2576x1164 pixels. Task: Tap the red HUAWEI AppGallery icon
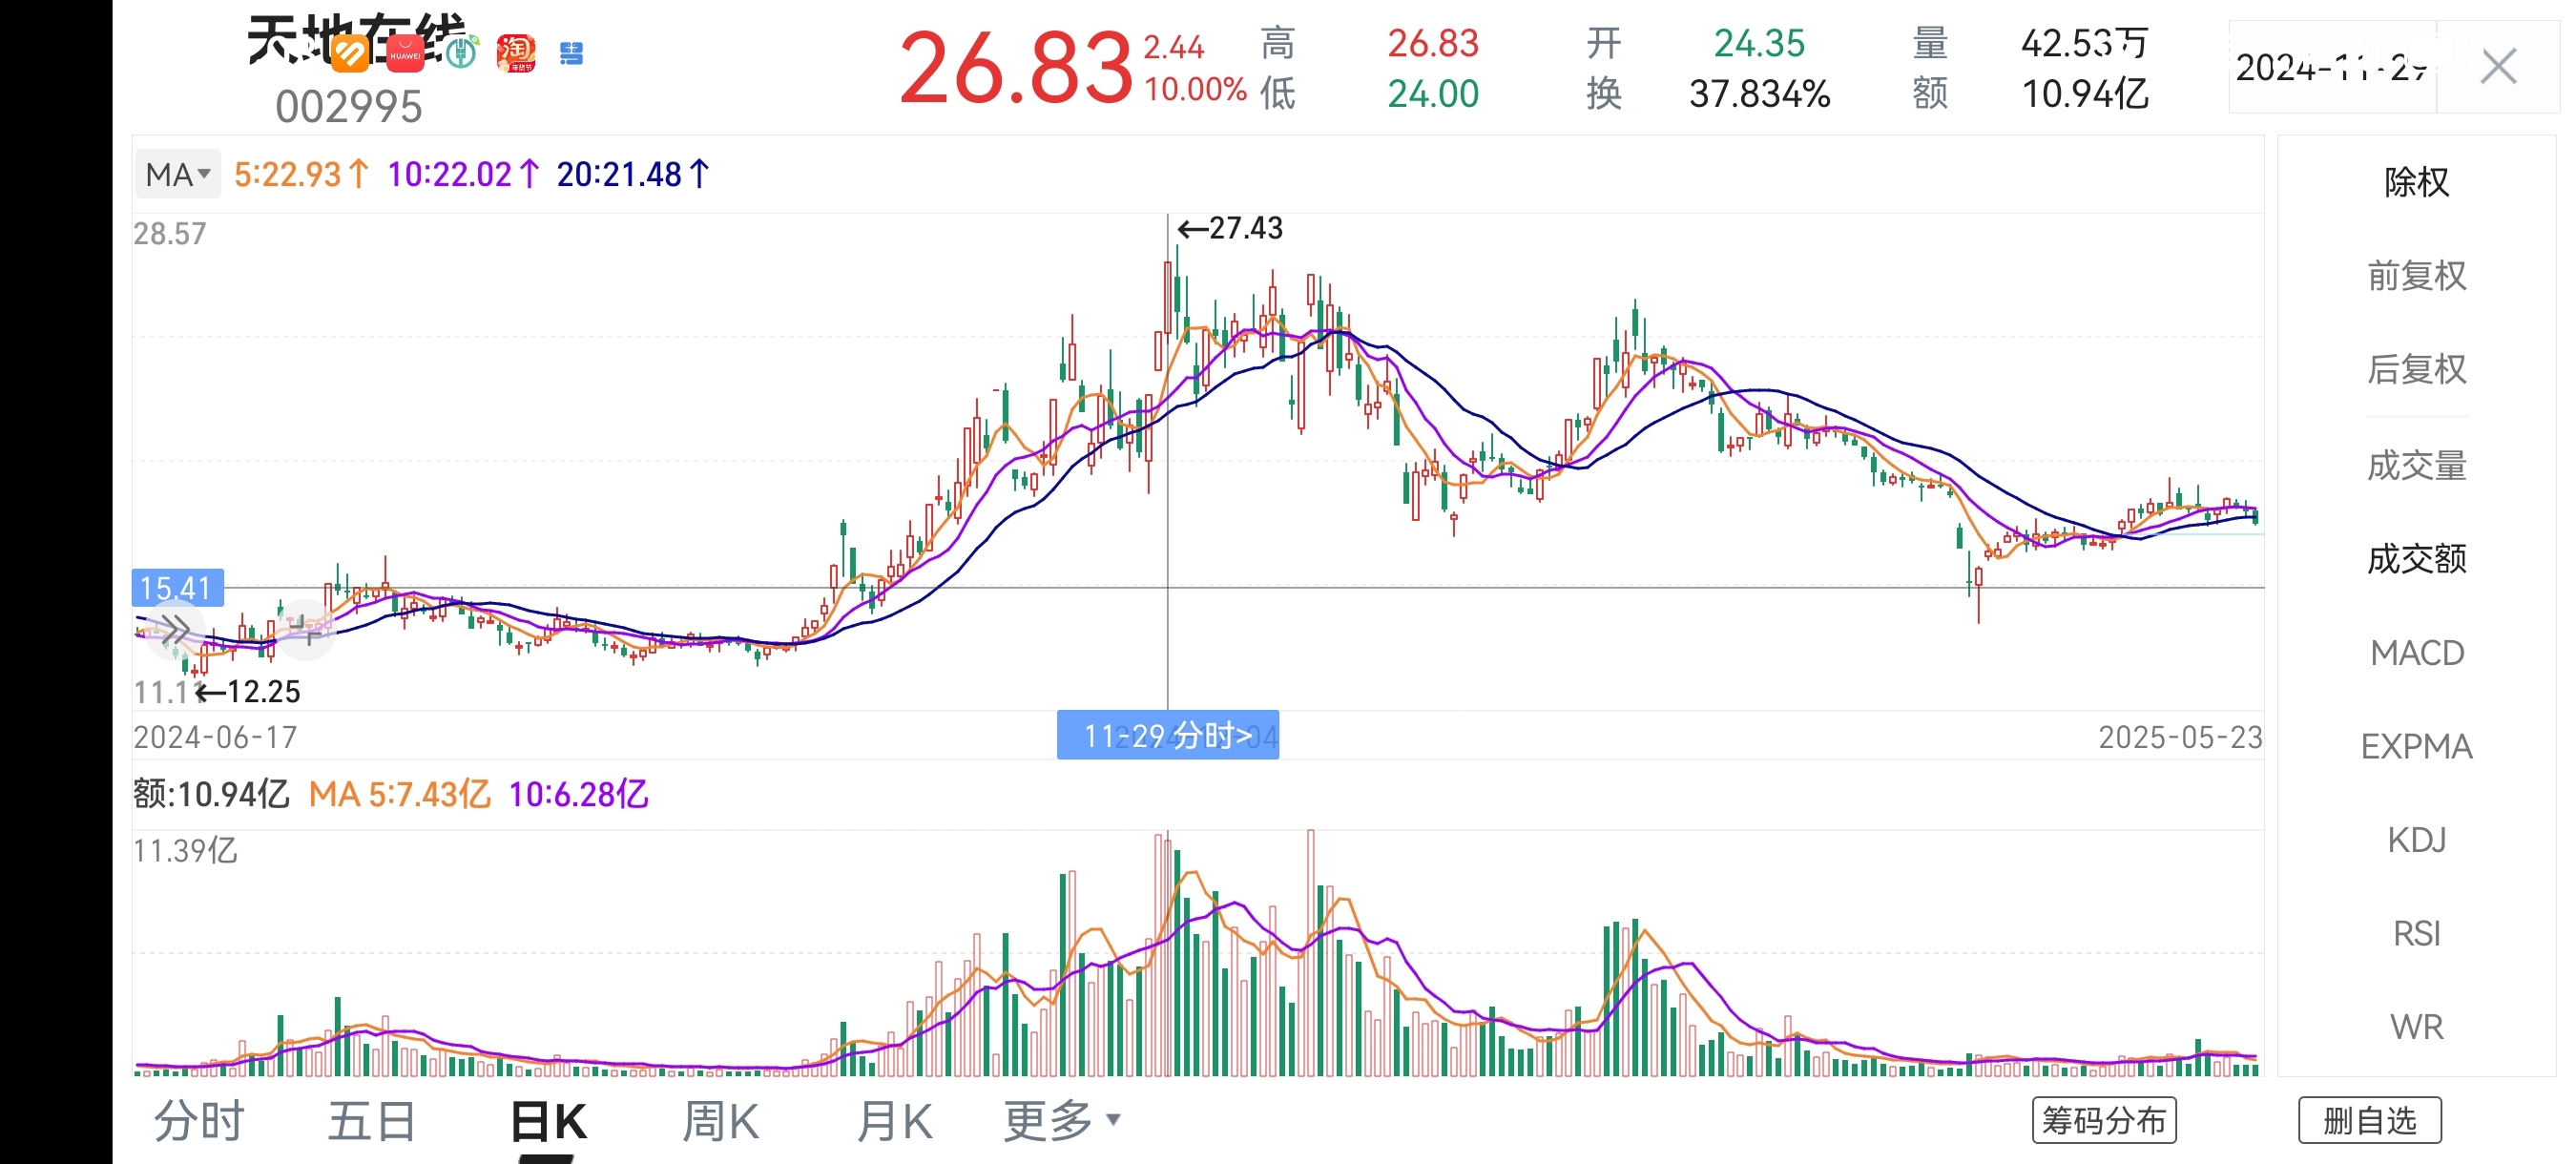[x=405, y=54]
